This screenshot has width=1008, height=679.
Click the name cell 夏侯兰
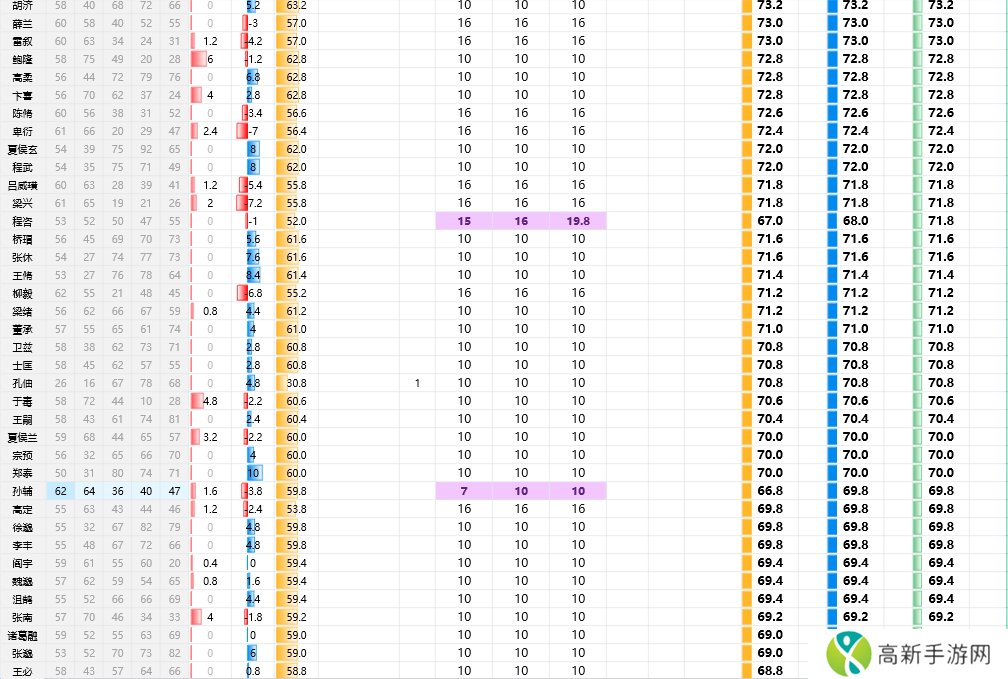coord(22,437)
